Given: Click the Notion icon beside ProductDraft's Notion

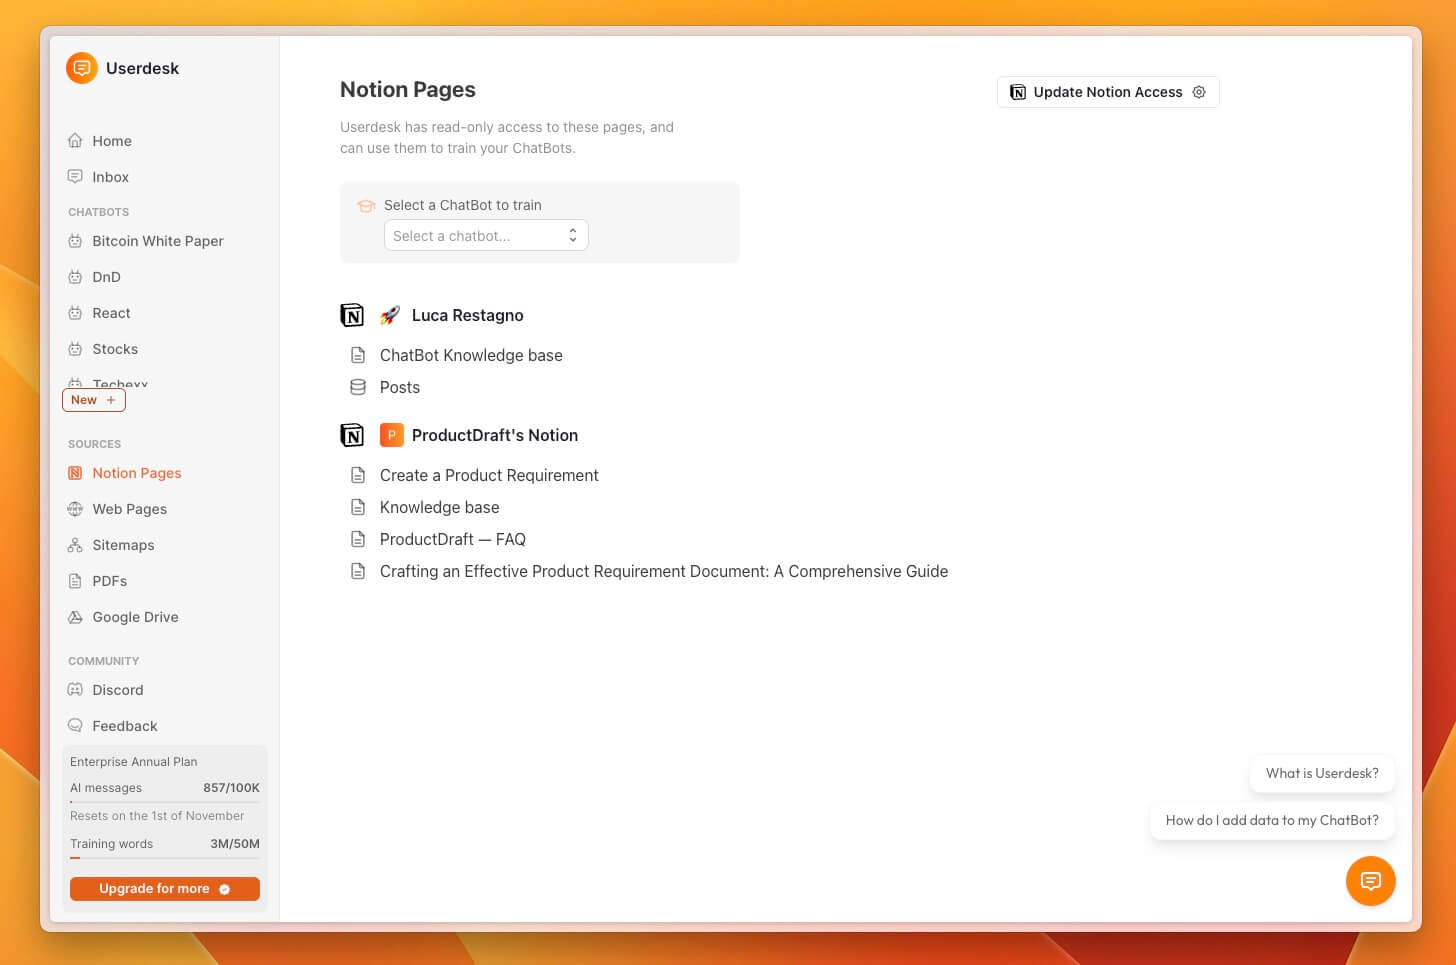Looking at the screenshot, I should pyautogui.click(x=352, y=435).
